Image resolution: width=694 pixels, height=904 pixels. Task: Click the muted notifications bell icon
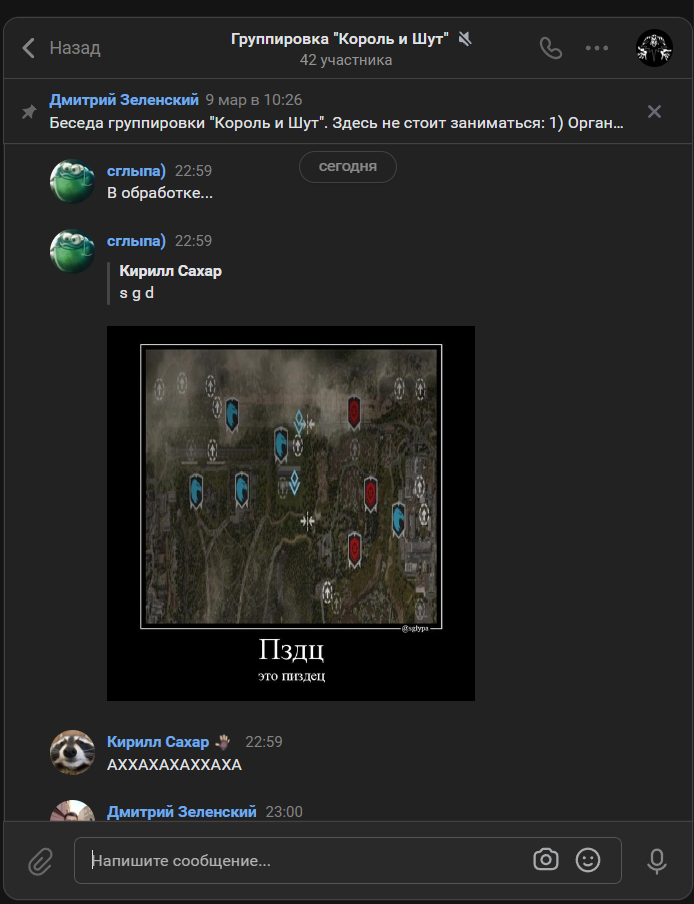click(x=465, y=39)
